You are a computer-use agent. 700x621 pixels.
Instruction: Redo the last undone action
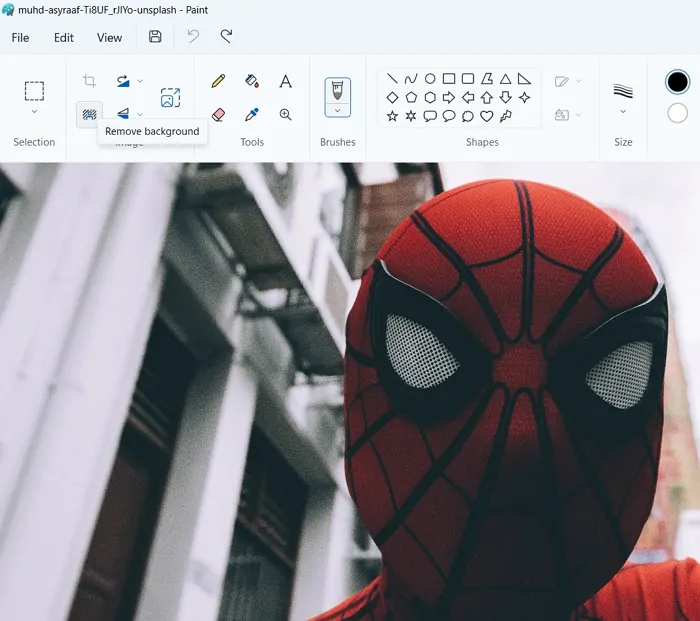coord(226,36)
